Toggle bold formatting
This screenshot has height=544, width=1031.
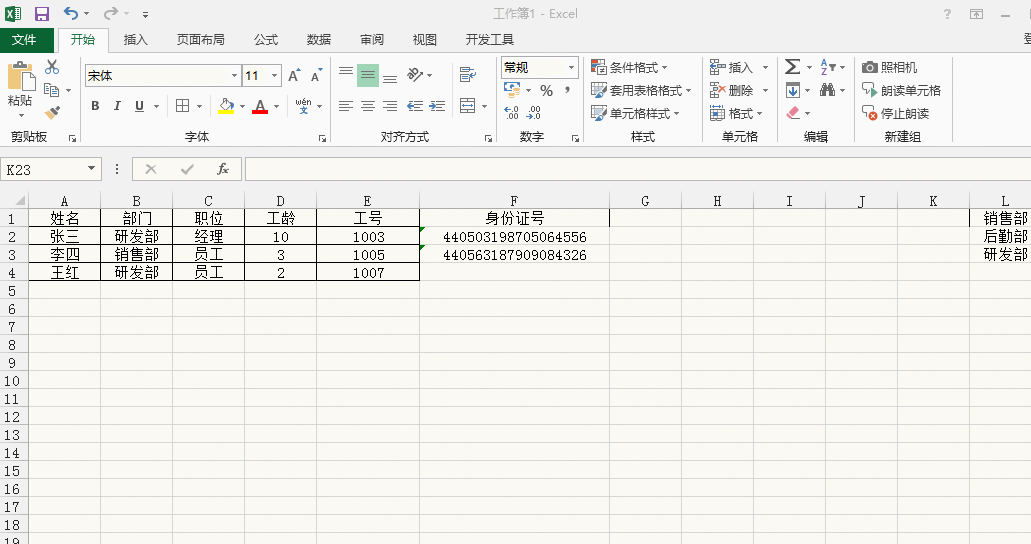(x=95, y=106)
